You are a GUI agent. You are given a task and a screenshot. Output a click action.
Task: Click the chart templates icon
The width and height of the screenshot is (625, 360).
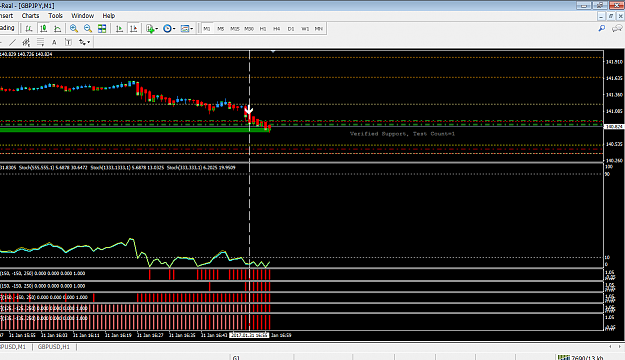click(x=185, y=28)
